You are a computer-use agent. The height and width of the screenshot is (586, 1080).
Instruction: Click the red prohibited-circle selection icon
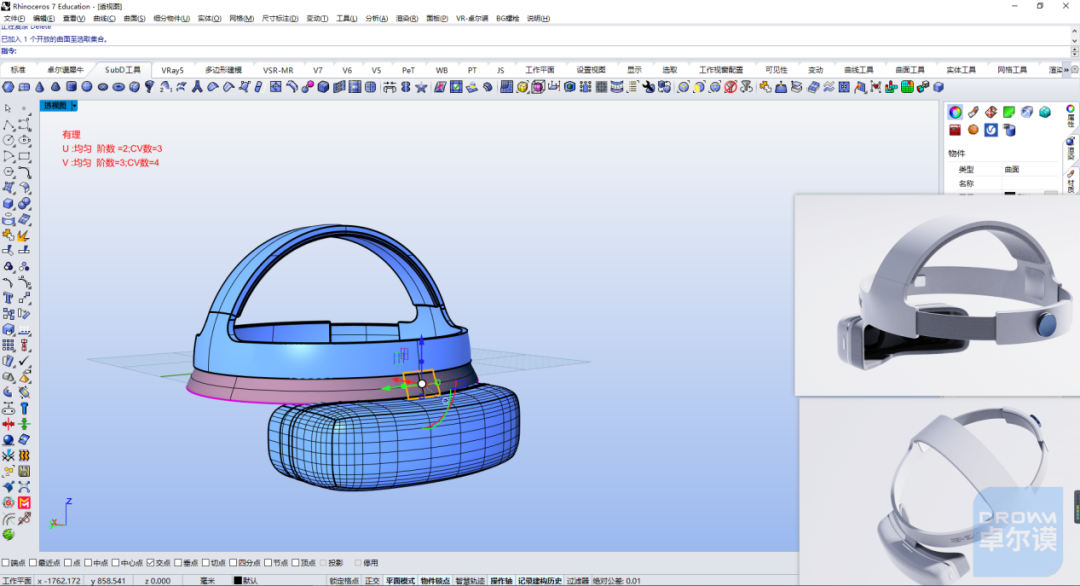tap(730, 87)
